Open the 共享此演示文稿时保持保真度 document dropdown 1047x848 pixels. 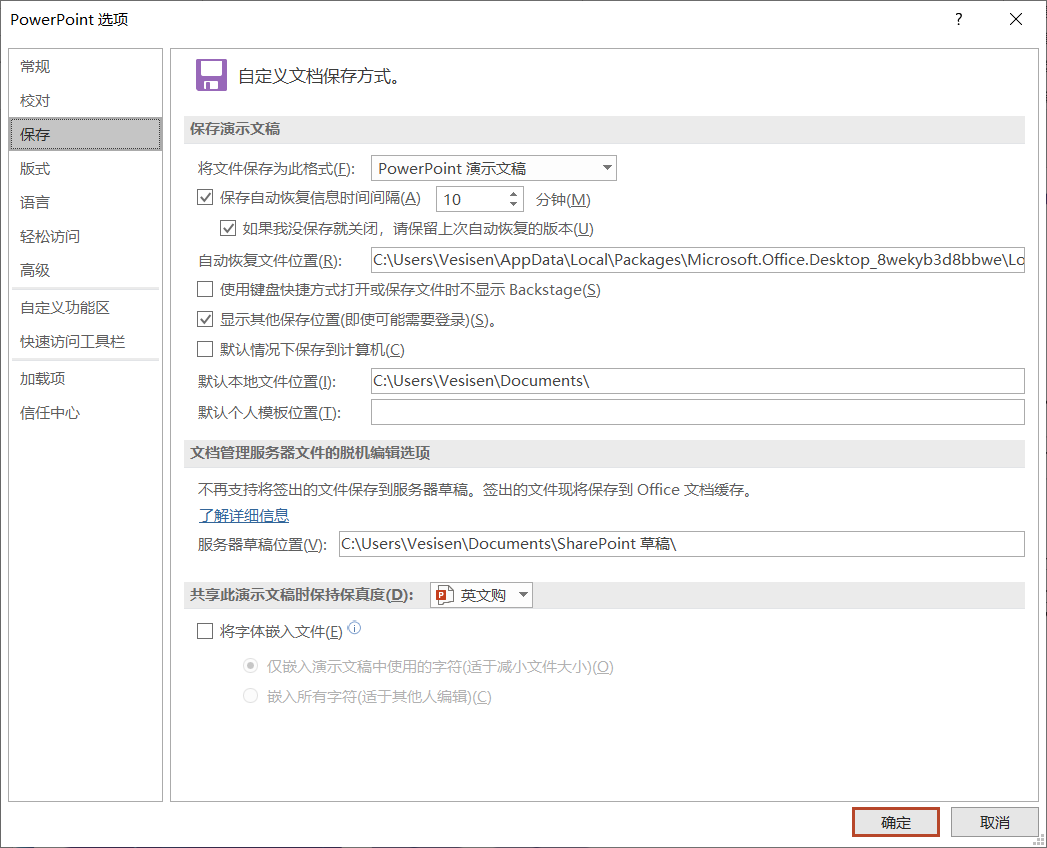pos(481,594)
